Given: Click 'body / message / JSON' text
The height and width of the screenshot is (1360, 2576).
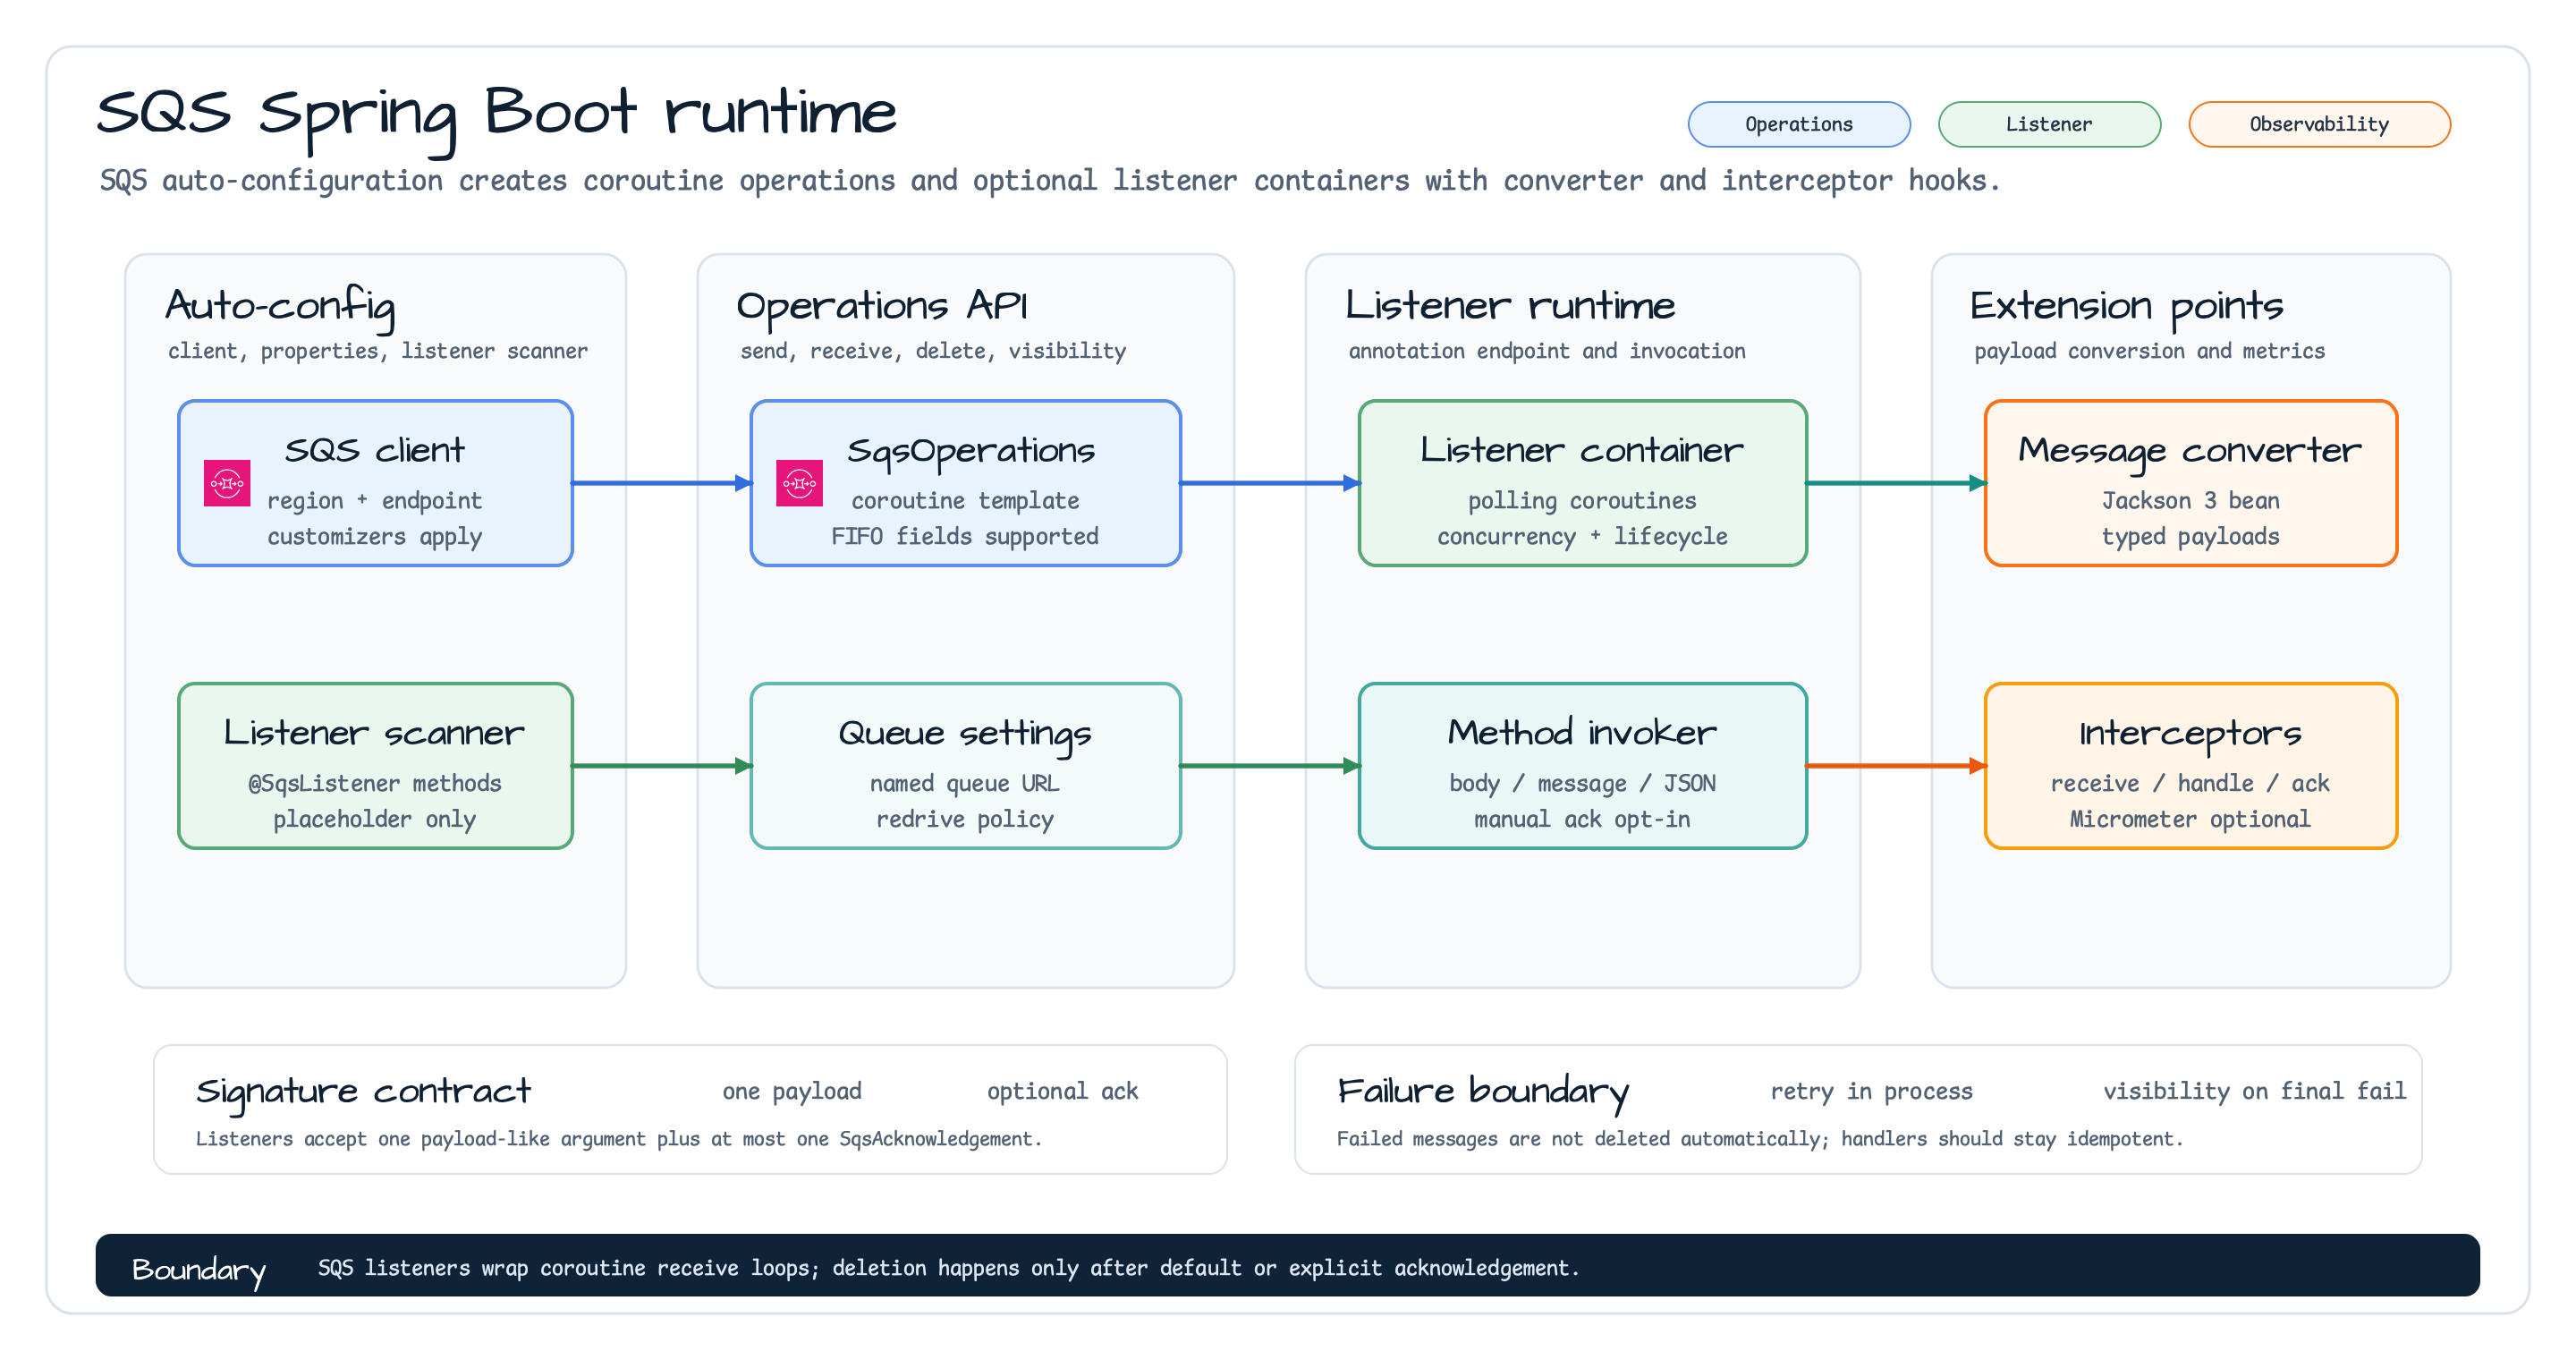Looking at the screenshot, I should (x=1582, y=784).
